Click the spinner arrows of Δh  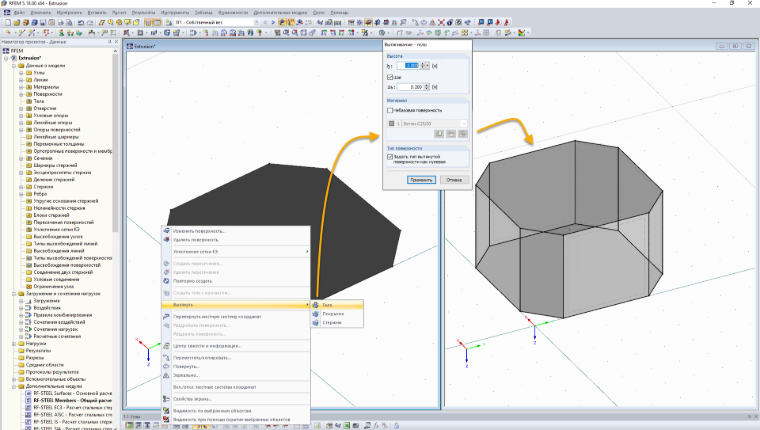pyautogui.click(x=427, y=87)
